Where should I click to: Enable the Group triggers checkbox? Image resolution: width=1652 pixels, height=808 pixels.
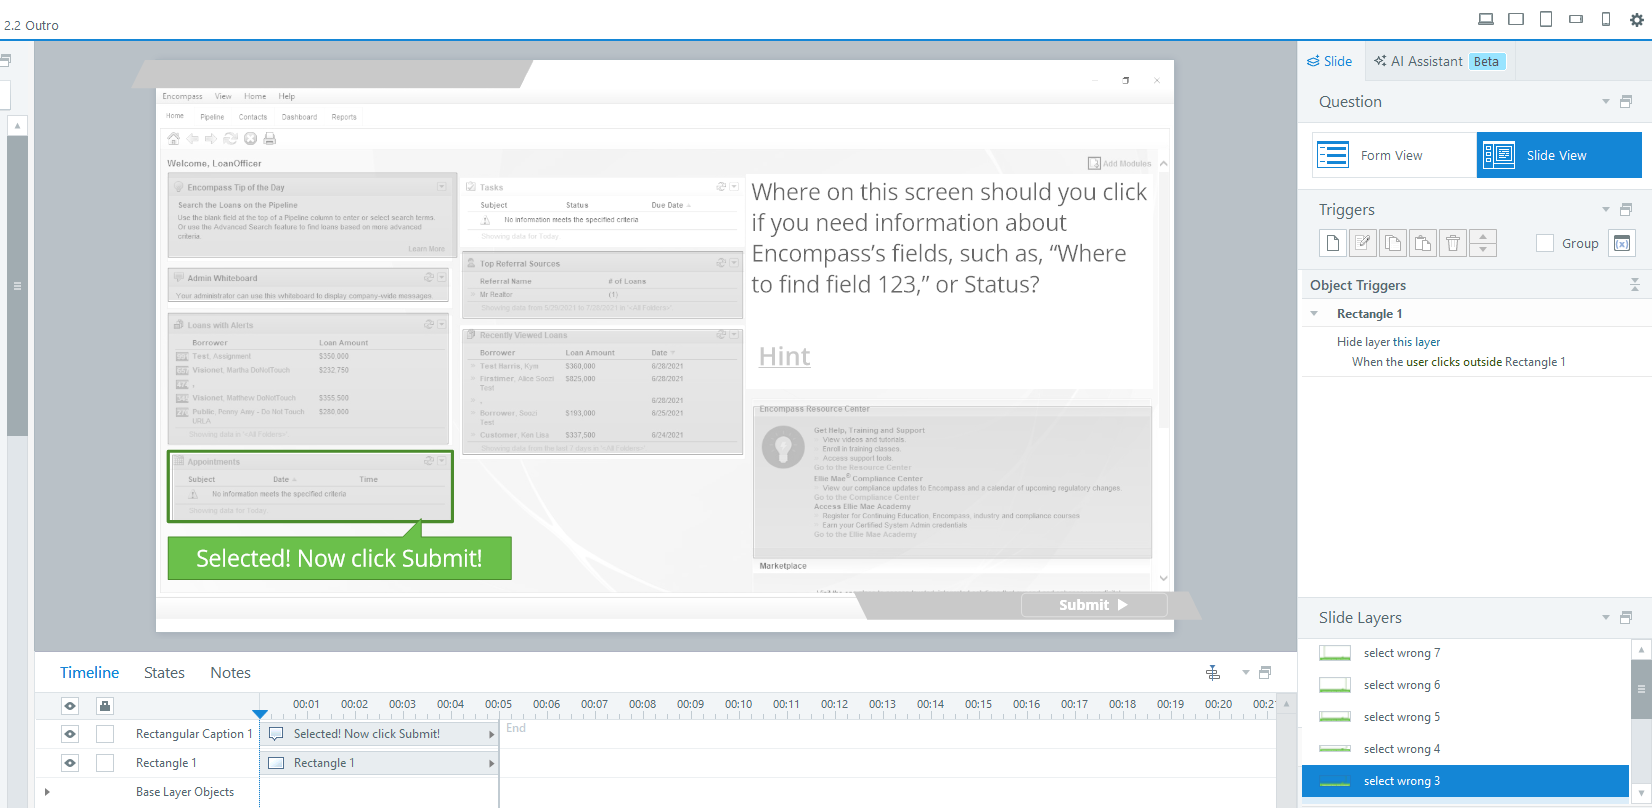coord(1545,243)
